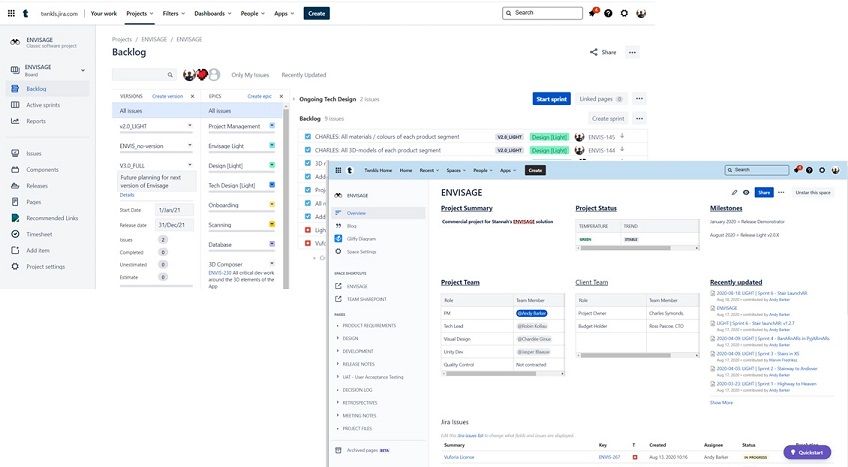Toggle checkbox for ENVIS-144 issue
Viewport: 848px width, 467px height.
tap(308, 150)
